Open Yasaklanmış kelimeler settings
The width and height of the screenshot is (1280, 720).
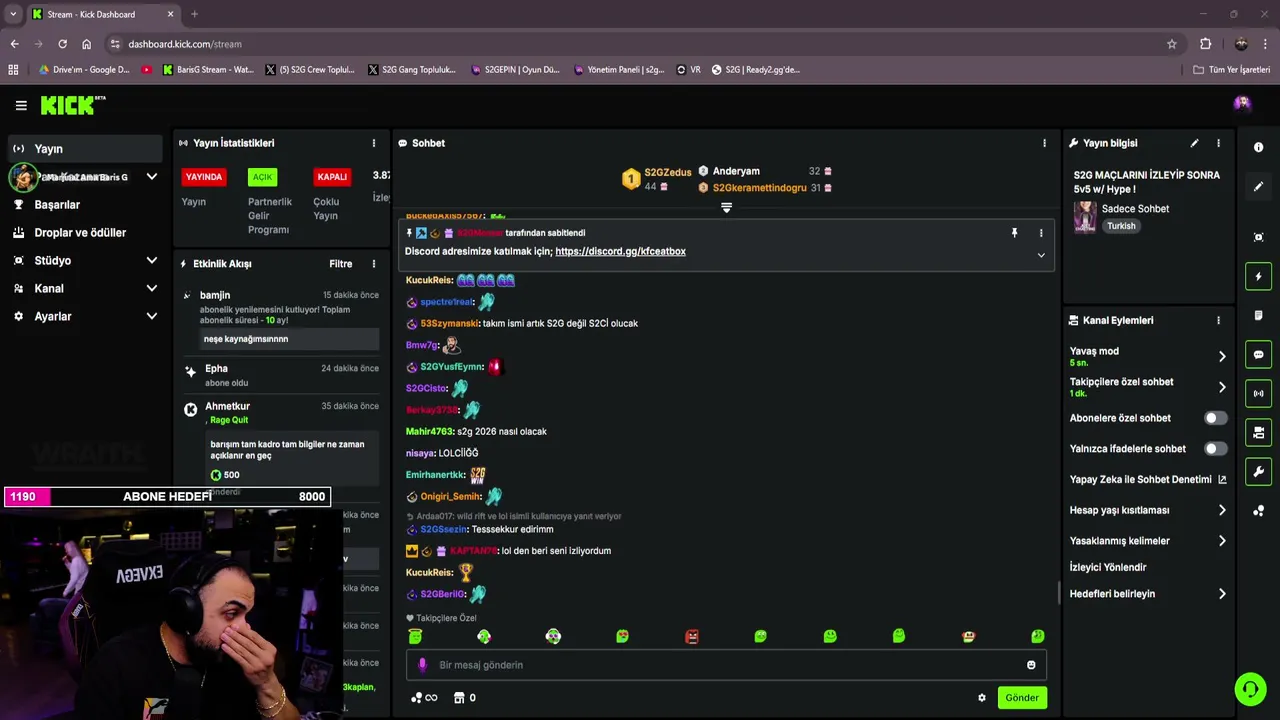pyautogui.click(x=1148, y=541)
